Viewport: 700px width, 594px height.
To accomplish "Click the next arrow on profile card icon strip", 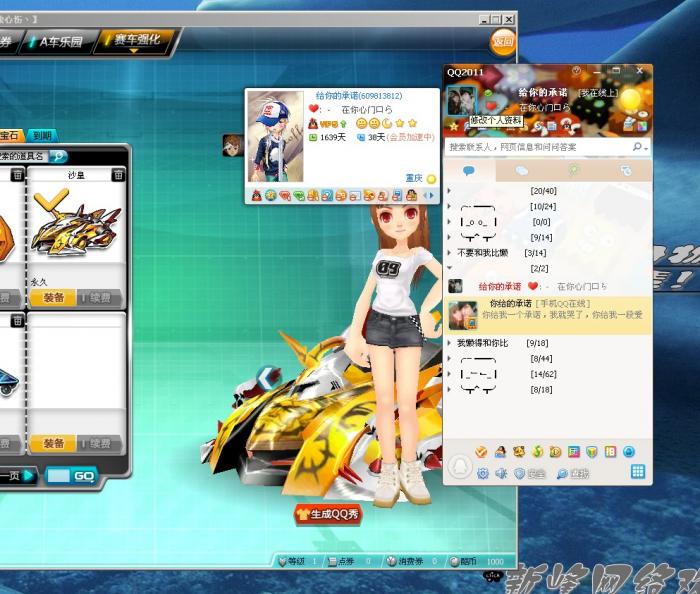I will [432, 195].
